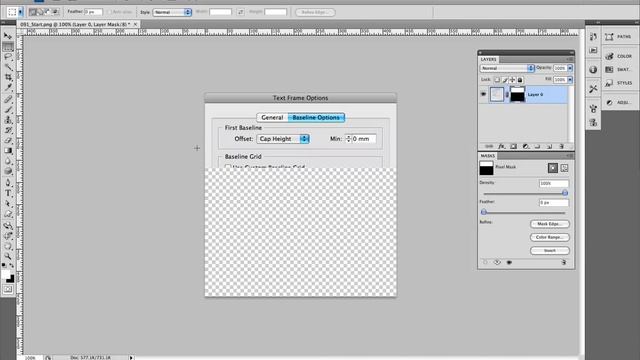Image resolution: width=640 pixels, height=360 pixels.
Task: Open the Style dropdown in options bar
Action: click(x=172, y=12)
